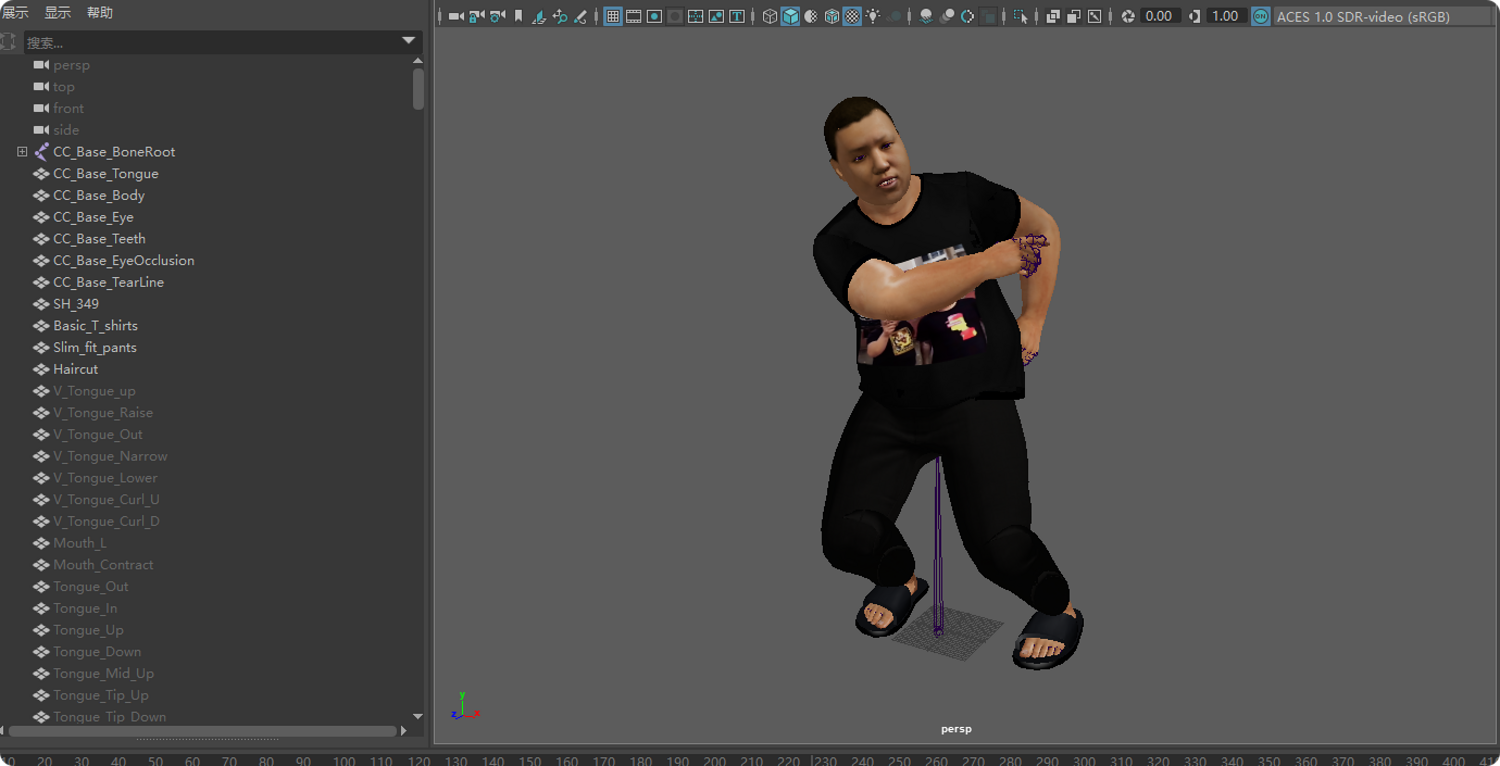The height and width of the screenshot is (766, 1500).
Task: Click the Isolate Select icon
Action: coord(1020,16)
